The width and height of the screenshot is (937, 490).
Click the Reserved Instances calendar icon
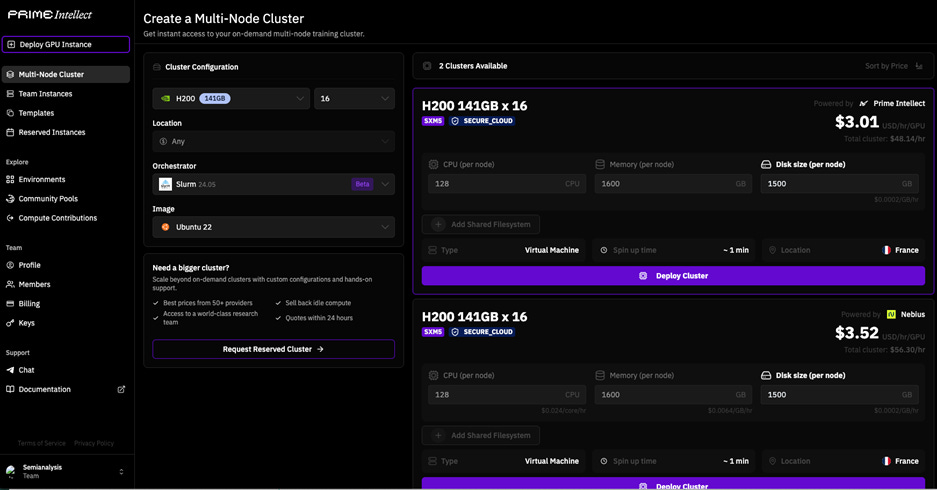coord(10,132)
